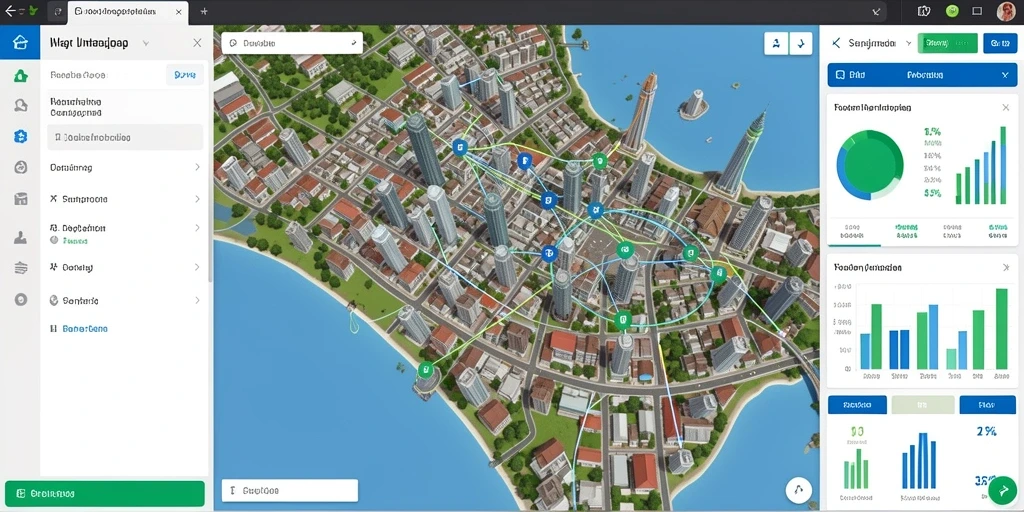Select the building icon in the left sidebar
The width and height of the screenshot is (1024, 512).
[x=20, y=199]
